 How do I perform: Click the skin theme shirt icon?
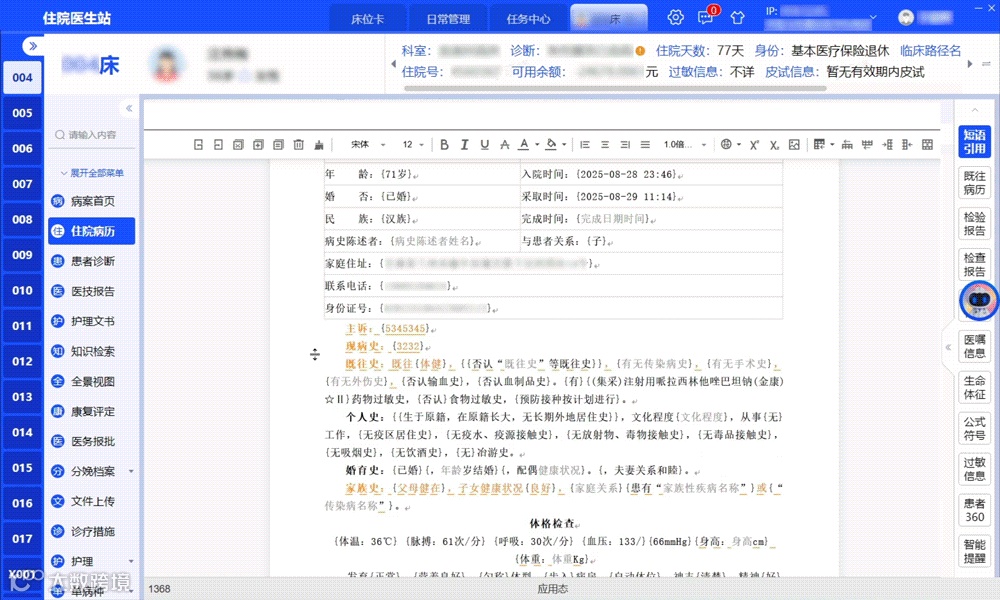pyautogui.click(x=737, y=17)
